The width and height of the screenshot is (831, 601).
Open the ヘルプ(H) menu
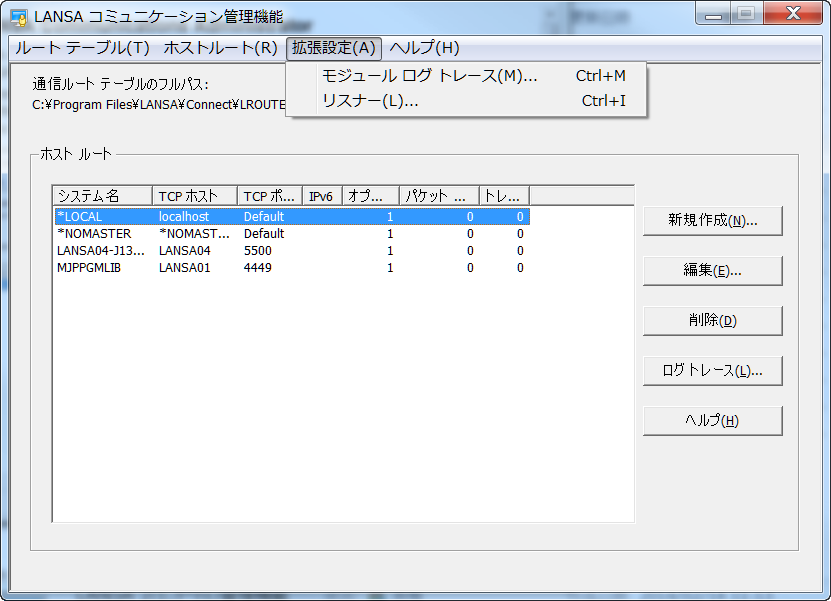[425, 48]
